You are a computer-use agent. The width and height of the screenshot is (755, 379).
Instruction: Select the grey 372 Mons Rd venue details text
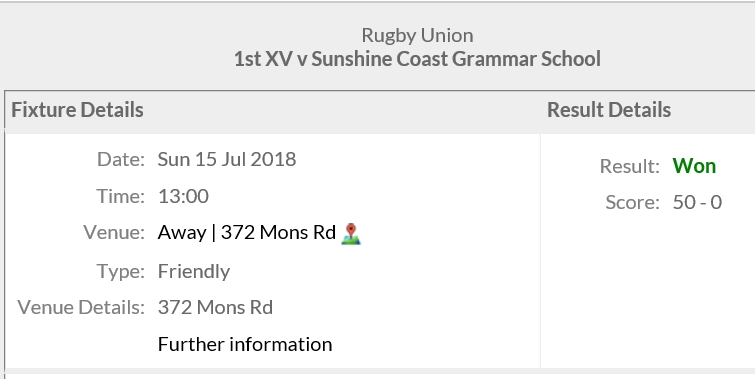click(x=215, y=307)
